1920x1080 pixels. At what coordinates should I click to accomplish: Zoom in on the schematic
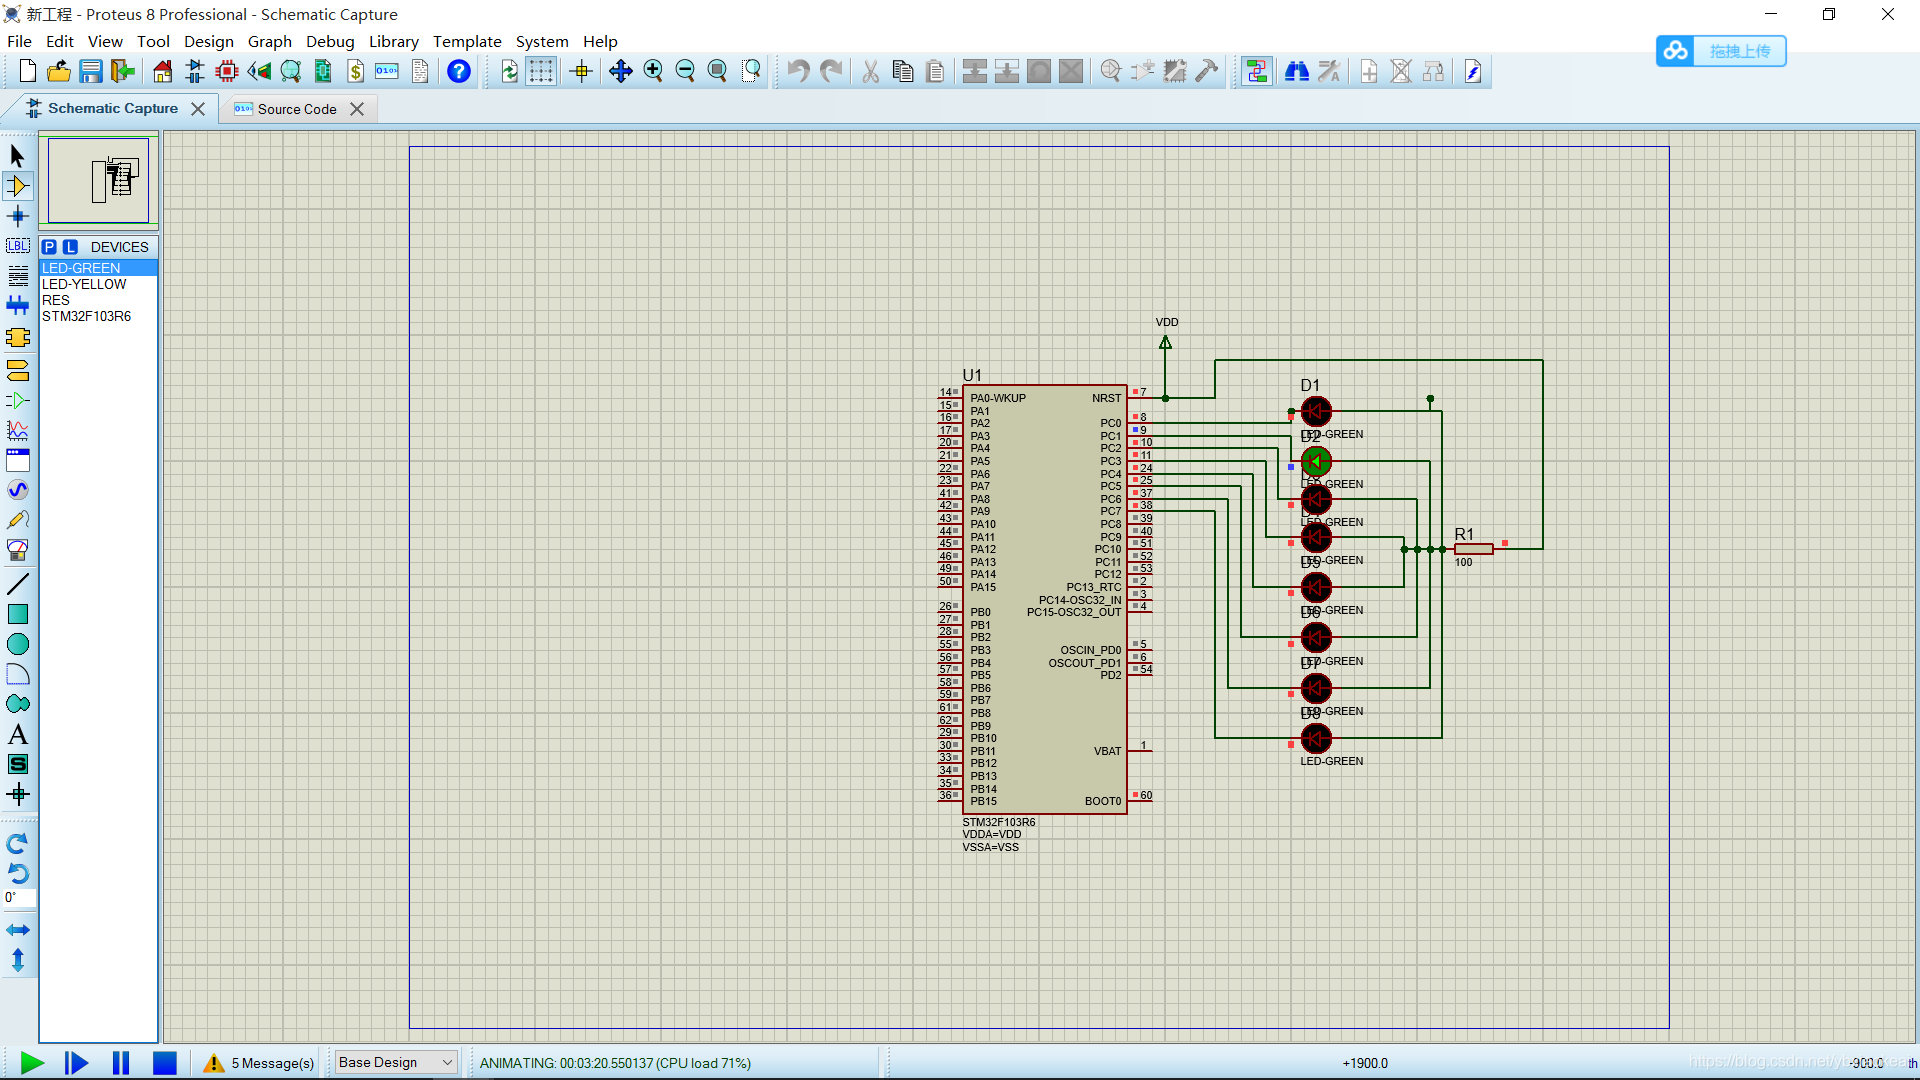pos(653,71)
